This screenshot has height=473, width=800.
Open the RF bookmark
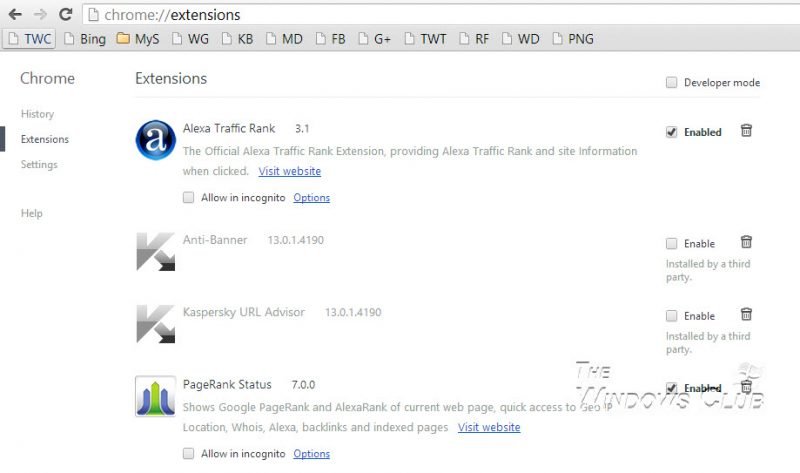tap(474, 39)
